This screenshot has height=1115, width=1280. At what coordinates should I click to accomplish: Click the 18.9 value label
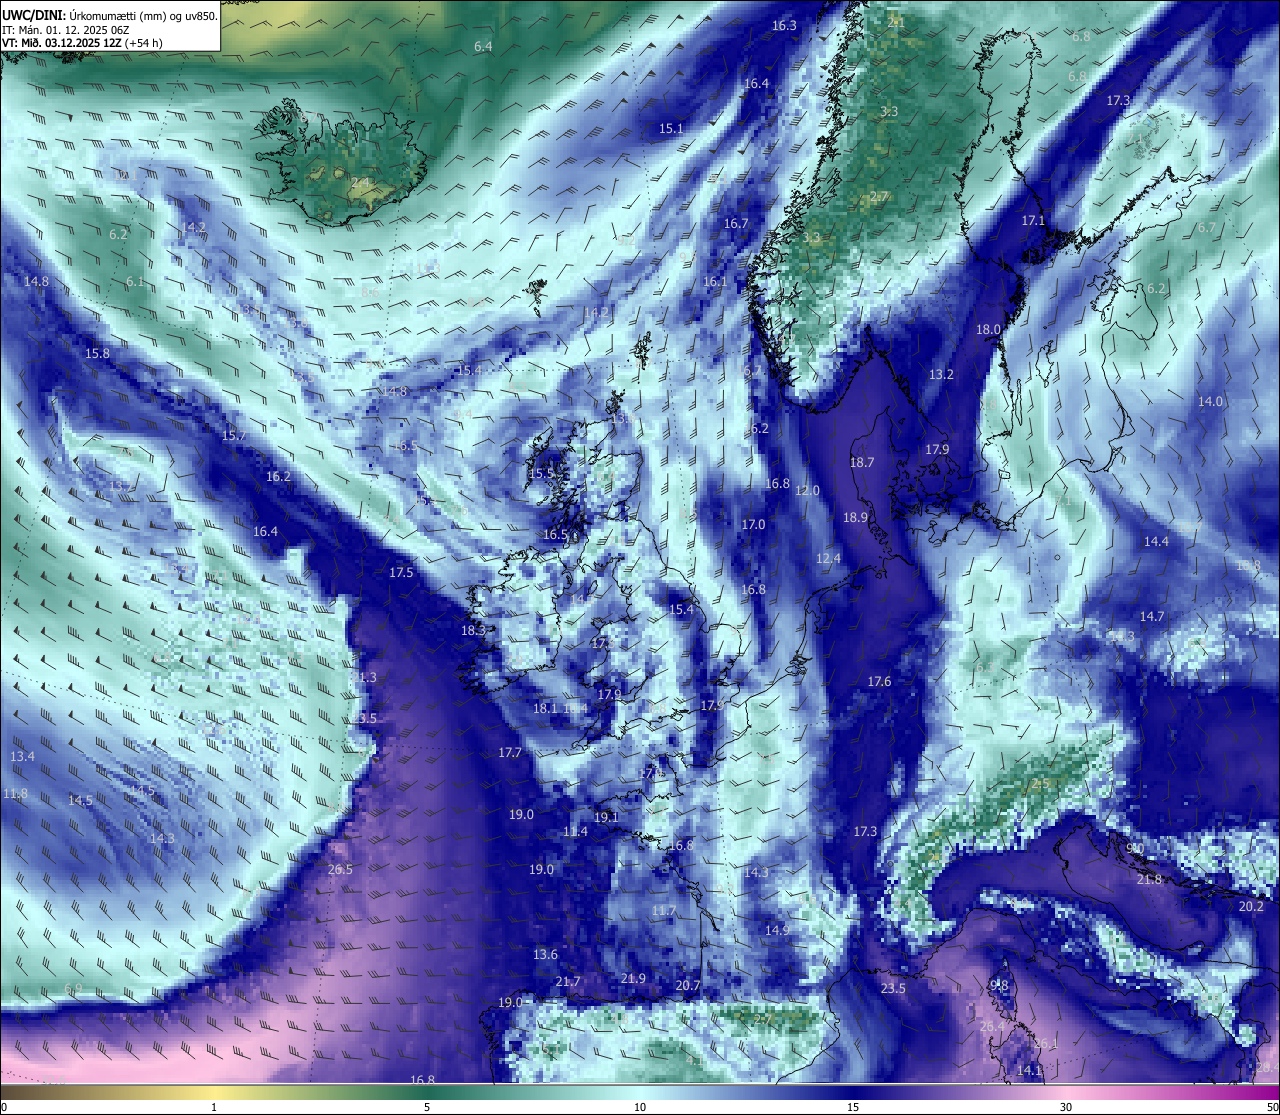855,518
